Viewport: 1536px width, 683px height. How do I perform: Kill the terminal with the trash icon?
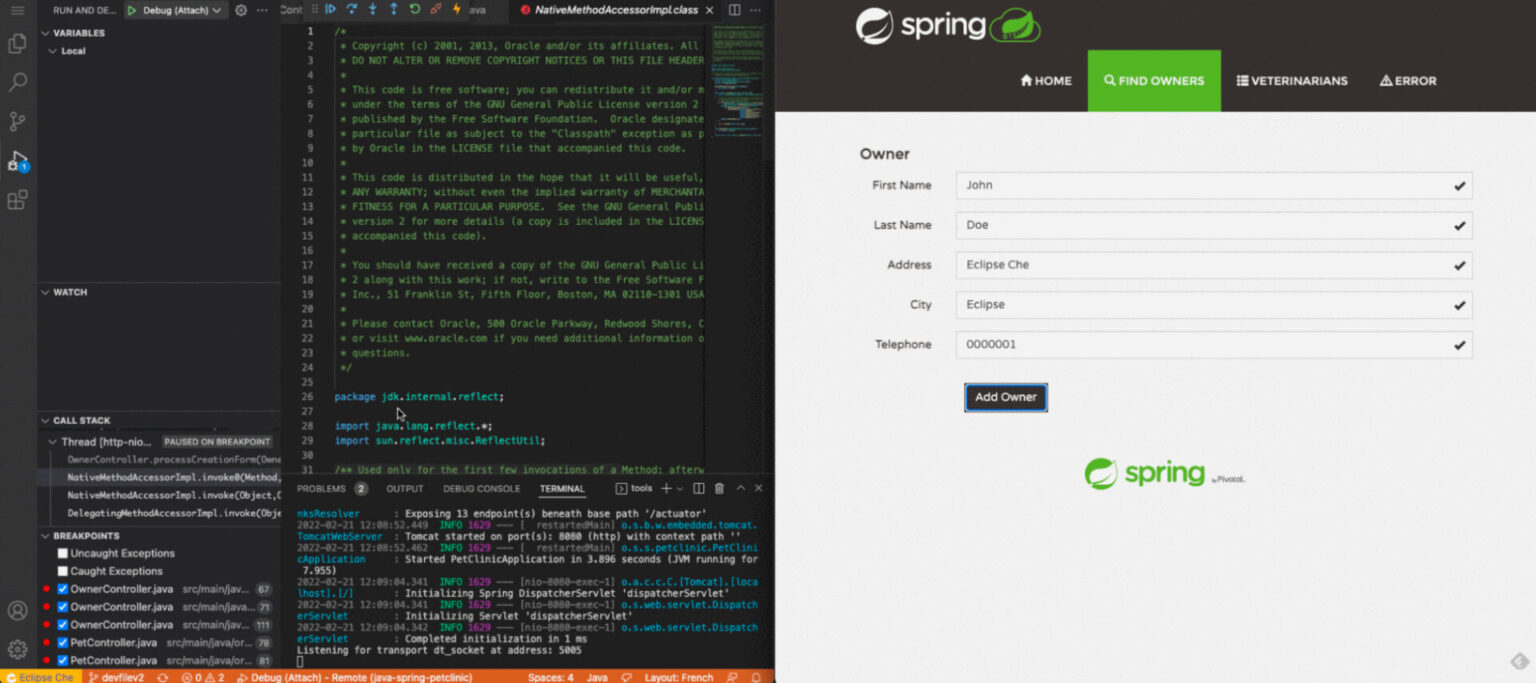pyautogui.click(x=719, y=489)
